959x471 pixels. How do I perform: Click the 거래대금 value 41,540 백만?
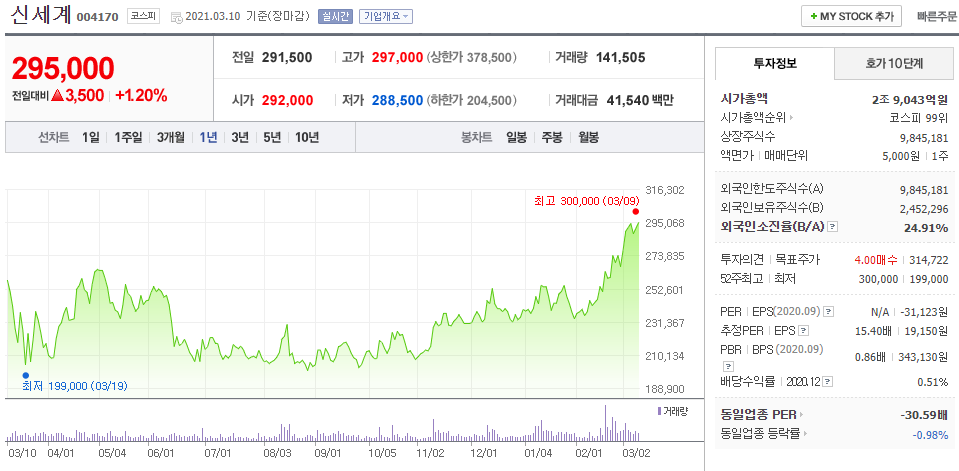click(x=640, y=100)
